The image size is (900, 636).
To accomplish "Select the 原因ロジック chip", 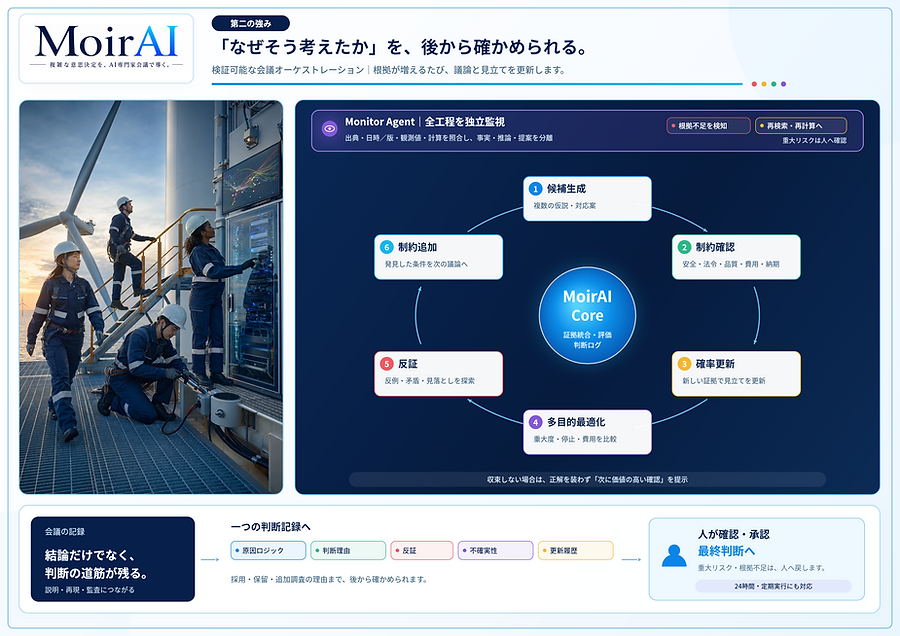I will pos(268,550).
